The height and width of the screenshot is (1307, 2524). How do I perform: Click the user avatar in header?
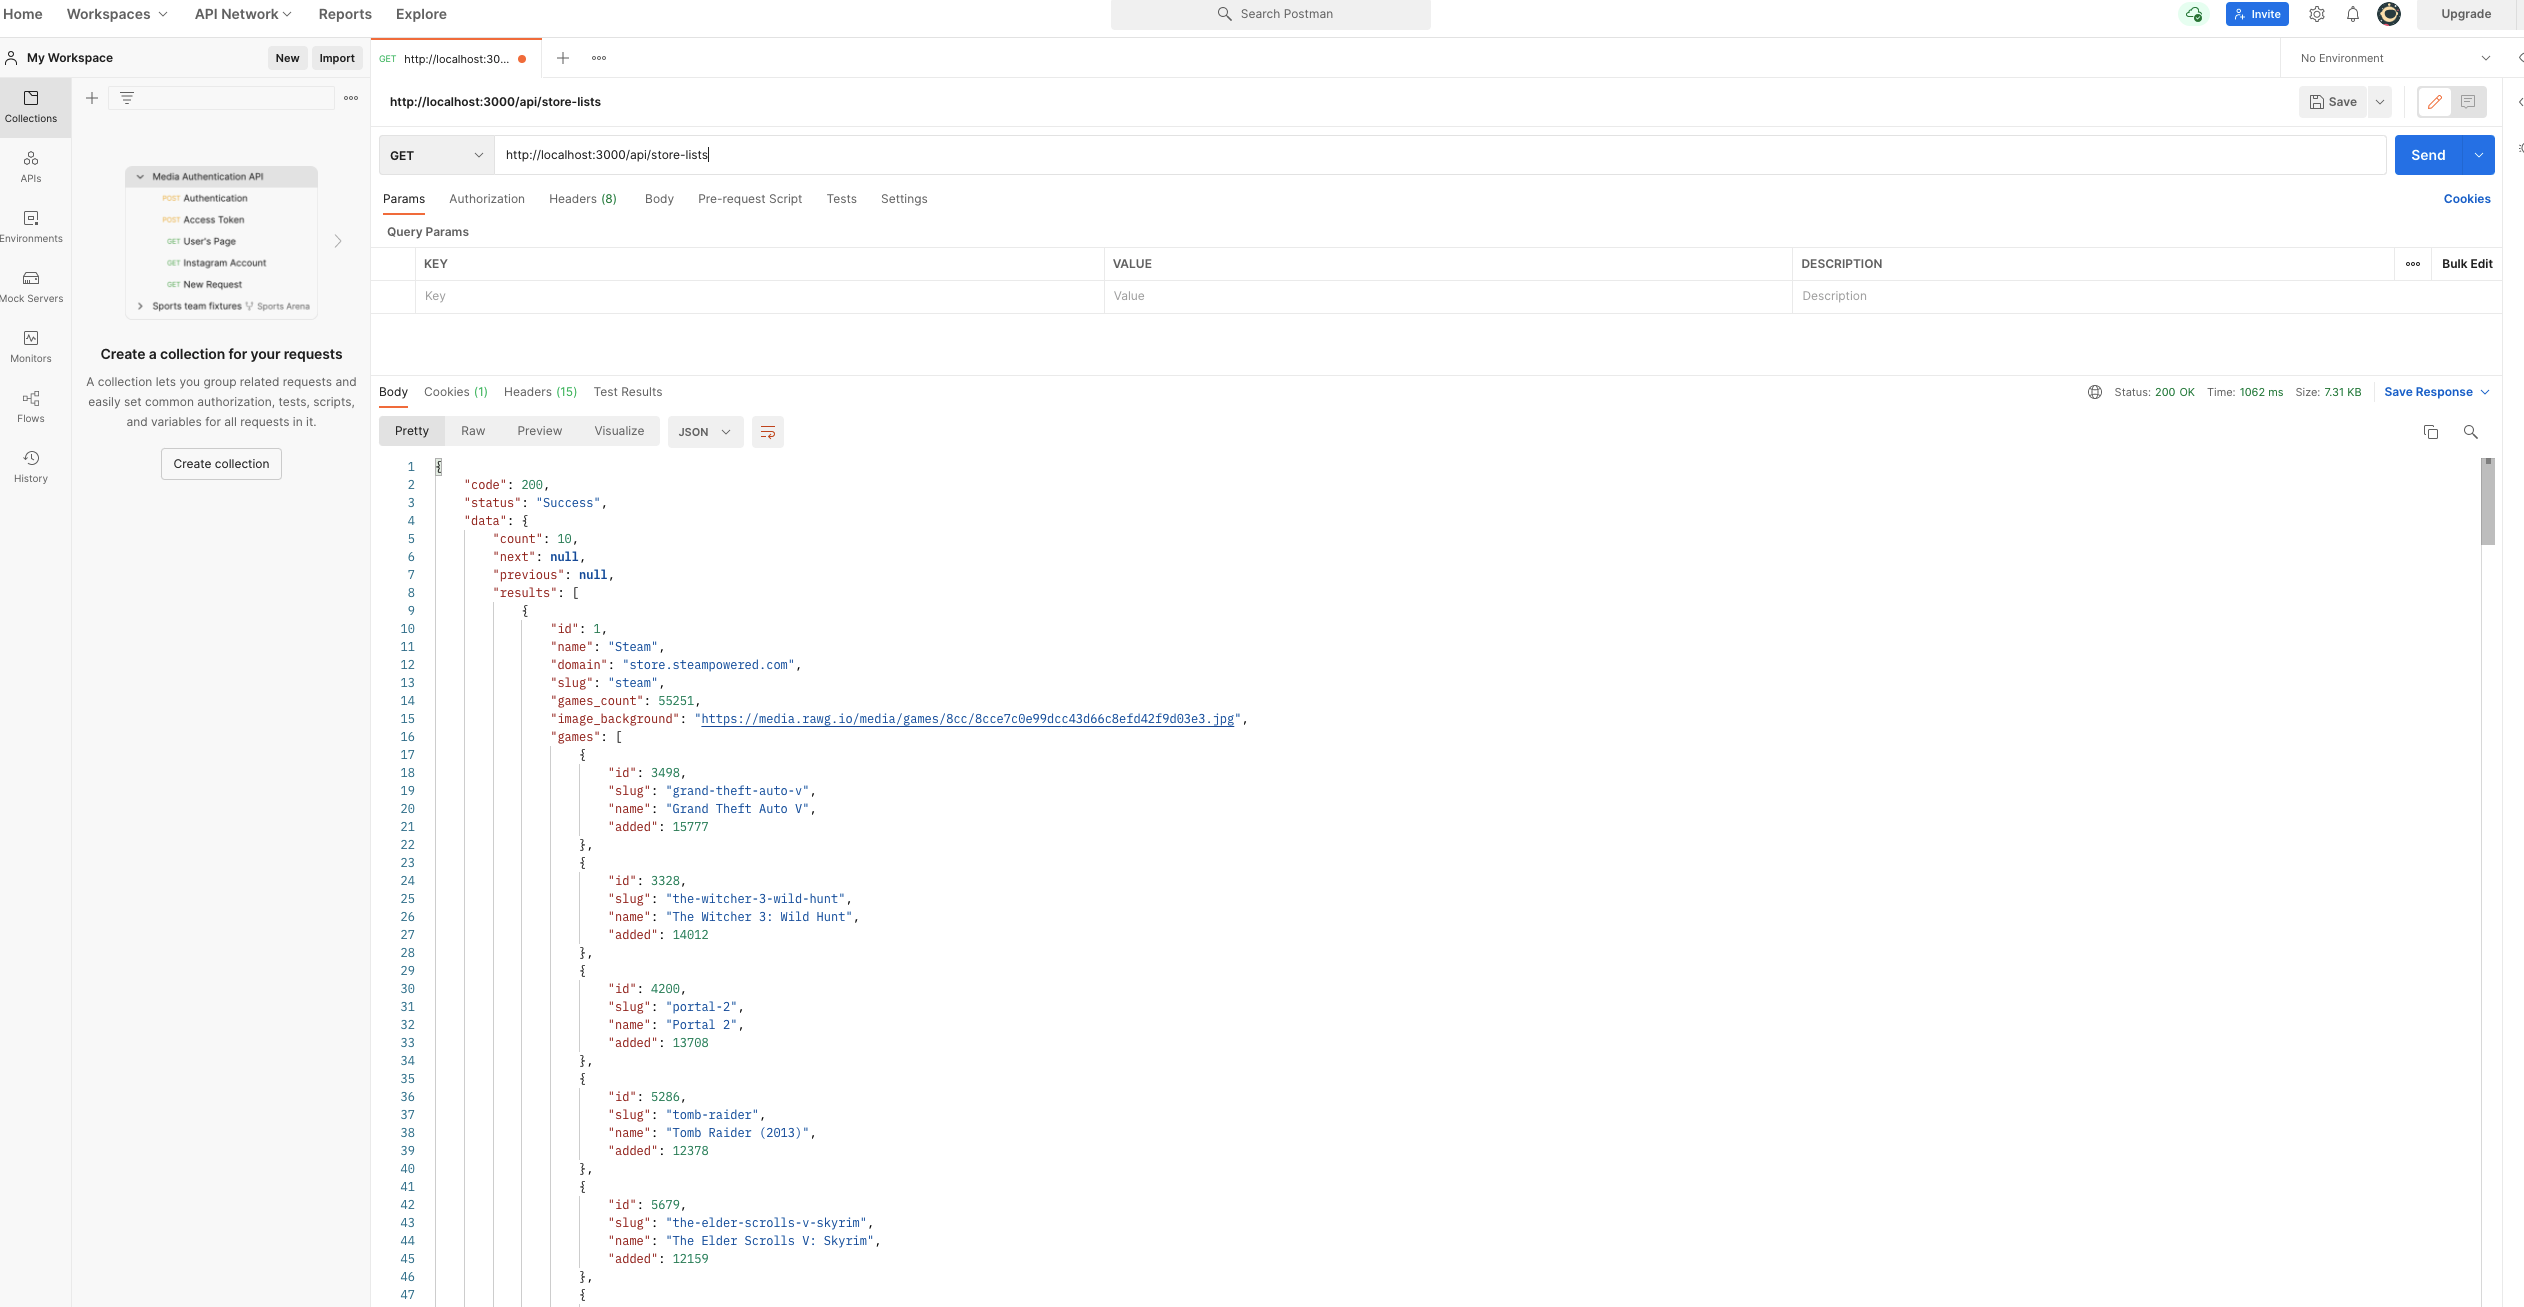point(2389,14)
